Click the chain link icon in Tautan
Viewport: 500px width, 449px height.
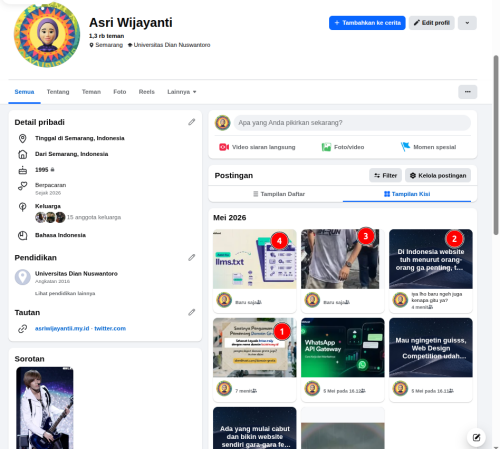click(22, 329)
